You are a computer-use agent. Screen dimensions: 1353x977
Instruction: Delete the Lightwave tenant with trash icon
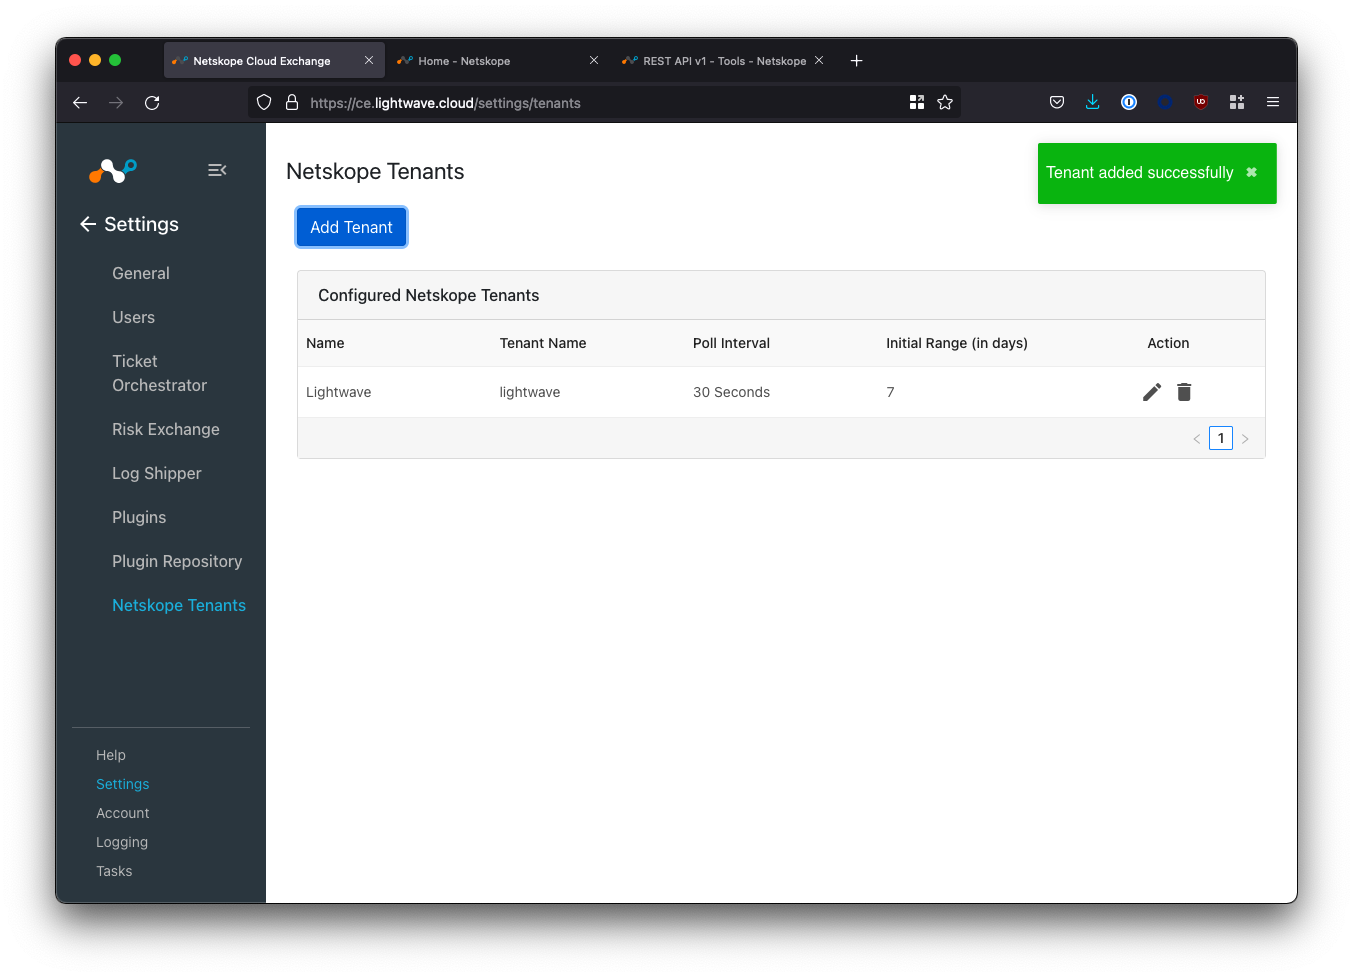click(x=1184, y=392)
